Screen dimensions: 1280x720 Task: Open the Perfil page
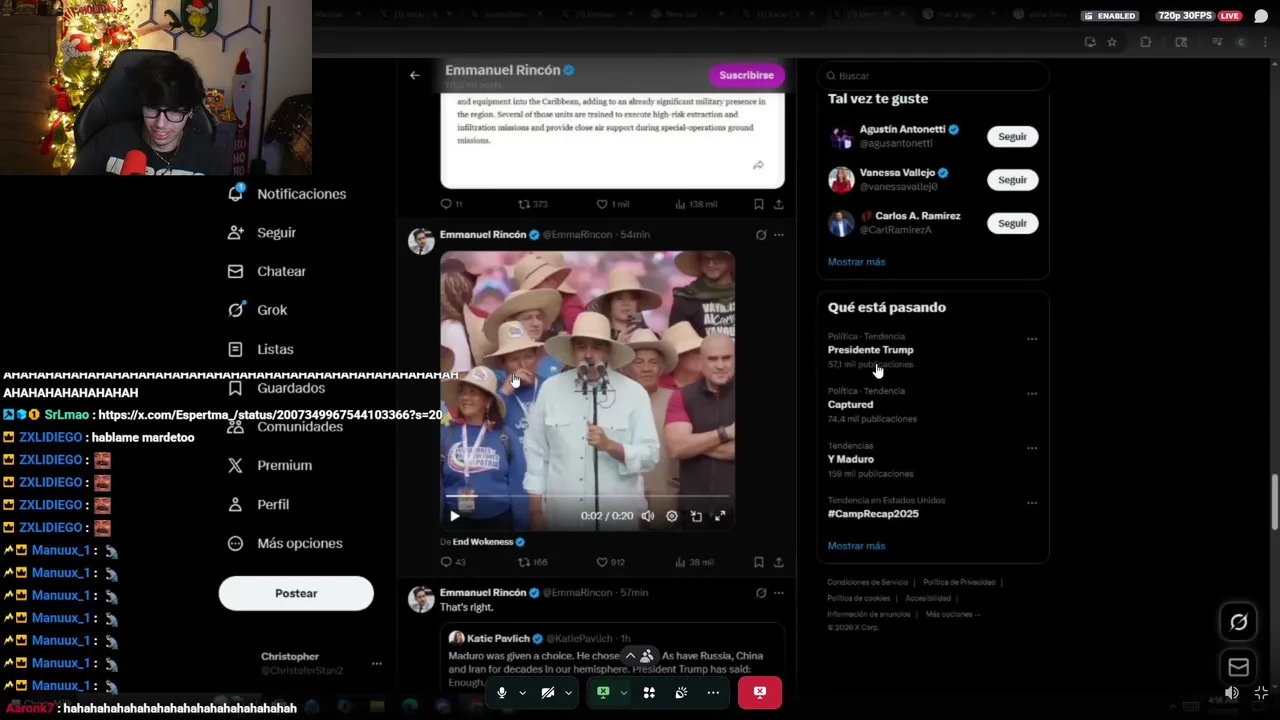[x=259, y=504]
